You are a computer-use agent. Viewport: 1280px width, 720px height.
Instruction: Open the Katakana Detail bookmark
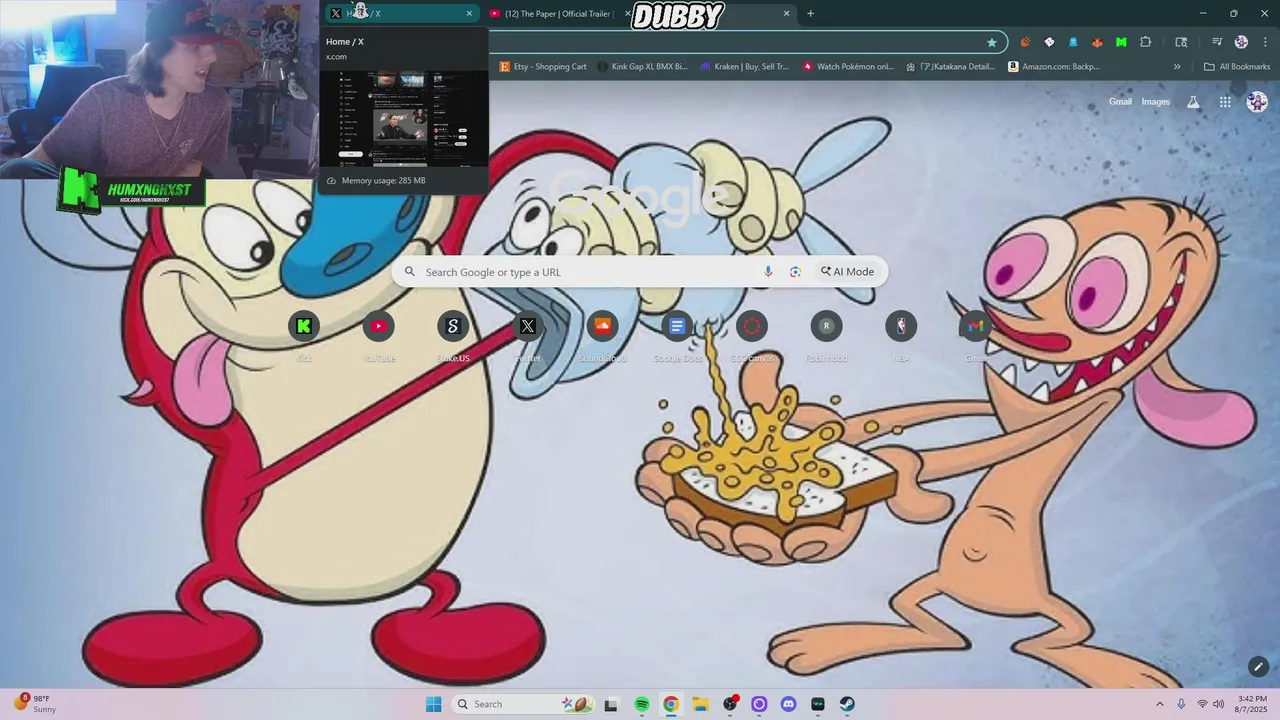pyautogui.click(x=951, y=67)
